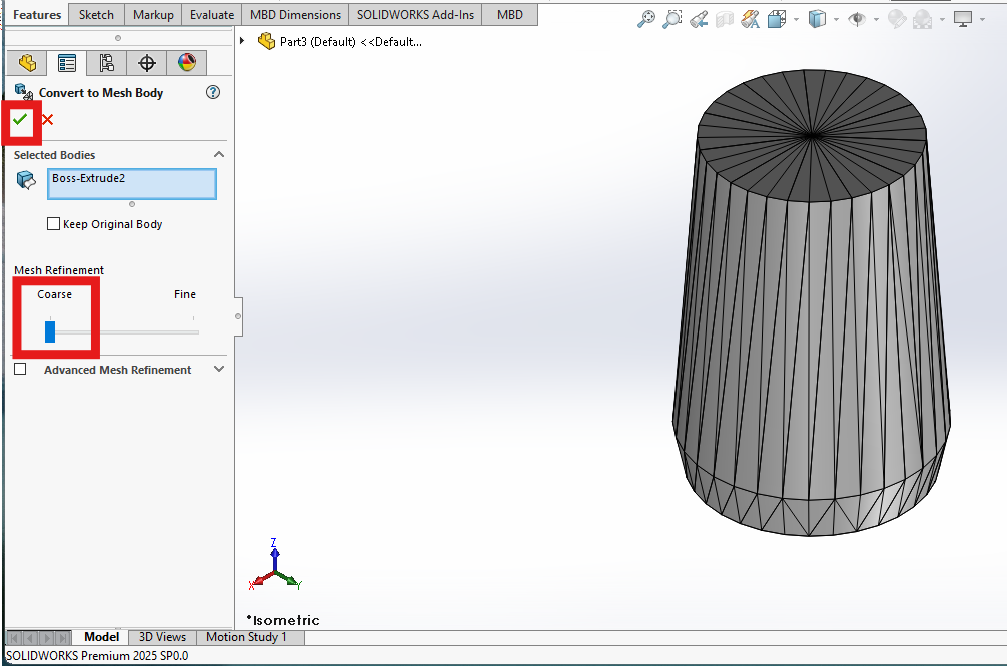Switch to PropertyManager tab icon
This screenshot has width=1007, height=666.
tap(67, 63)
